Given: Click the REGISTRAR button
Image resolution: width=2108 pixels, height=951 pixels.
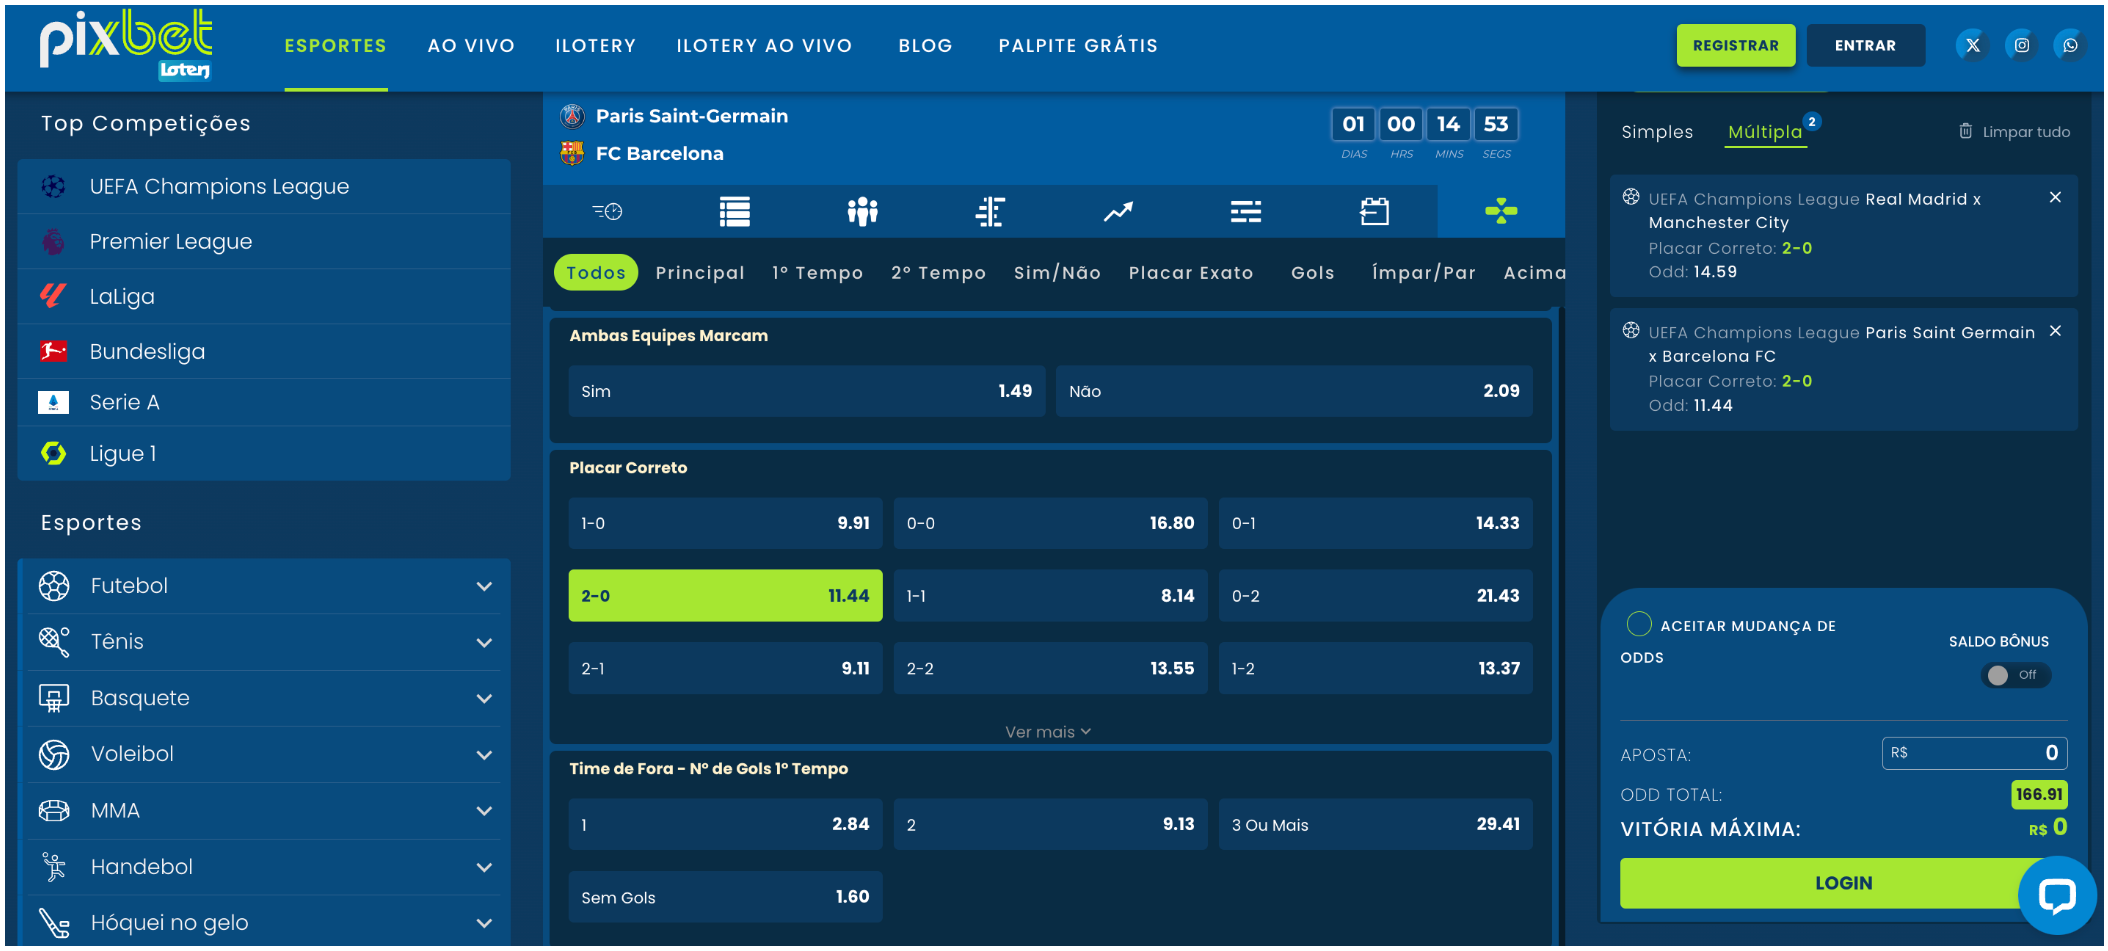Looking at the screenshot, I should point(1736,45).
